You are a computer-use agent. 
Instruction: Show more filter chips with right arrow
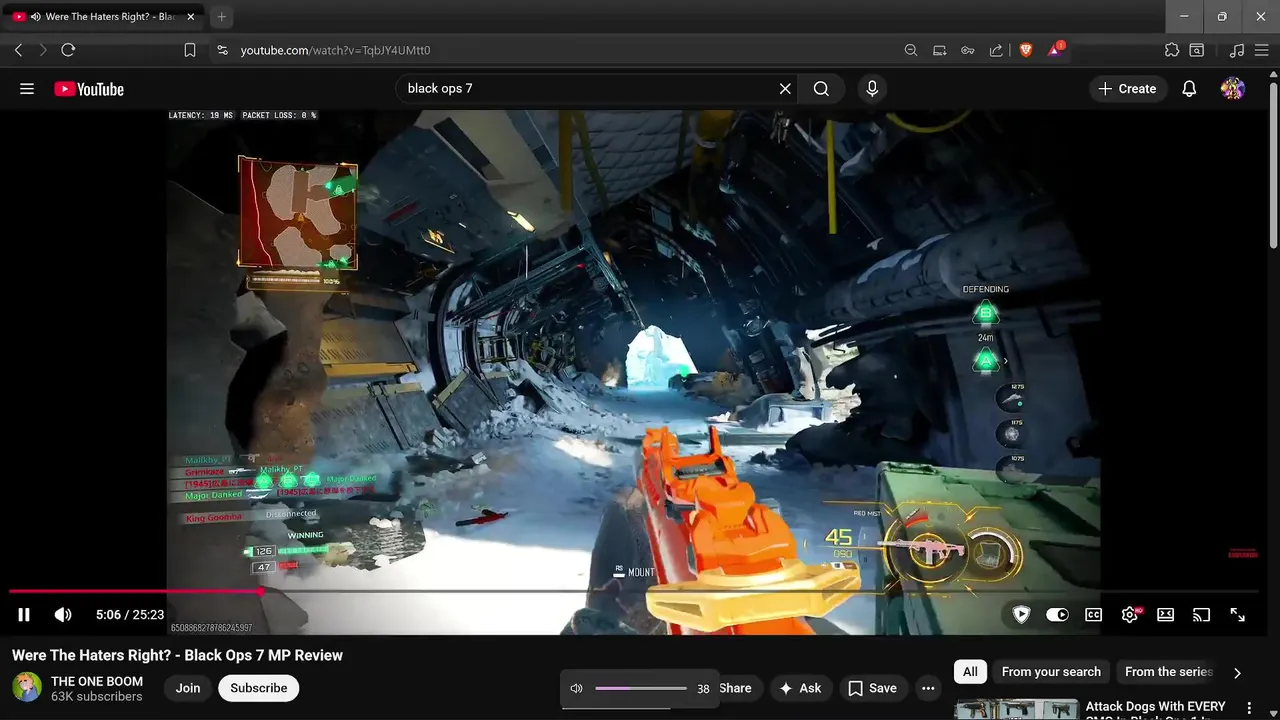pyautogui.click(x=1237, y=673)
